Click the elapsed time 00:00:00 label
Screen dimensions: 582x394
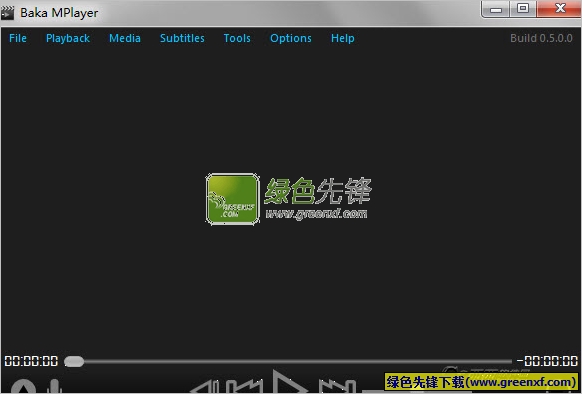31,361
